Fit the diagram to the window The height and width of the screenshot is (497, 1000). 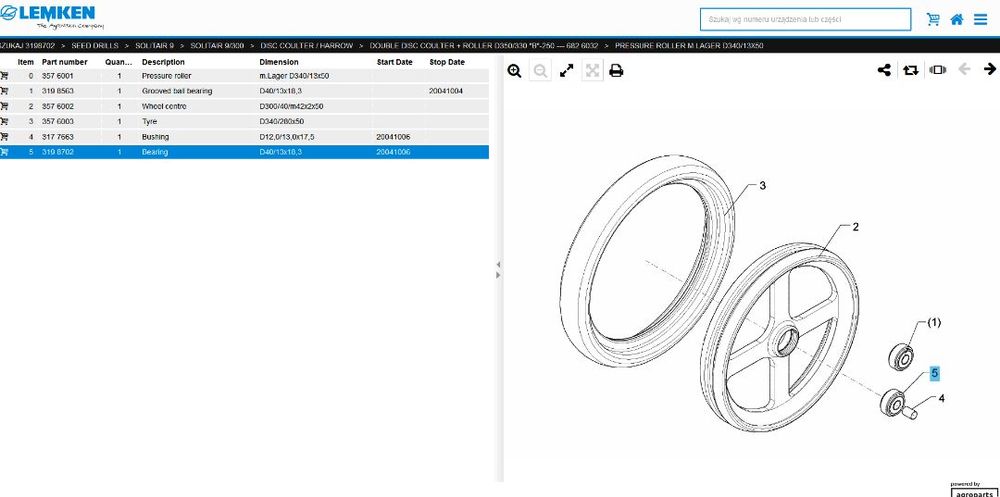point(592,71)
